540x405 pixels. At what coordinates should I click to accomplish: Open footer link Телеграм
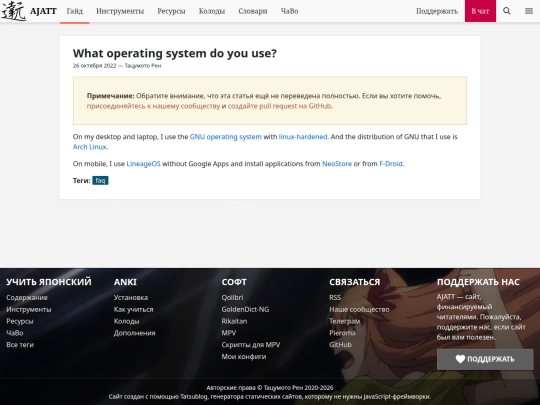click(344, 321)
